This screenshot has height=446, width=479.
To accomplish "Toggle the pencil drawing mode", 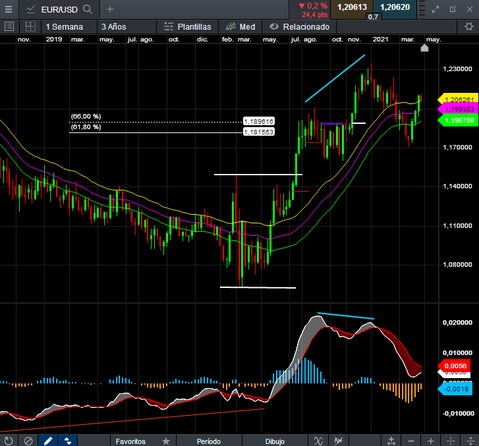I will tap(48, 441).
